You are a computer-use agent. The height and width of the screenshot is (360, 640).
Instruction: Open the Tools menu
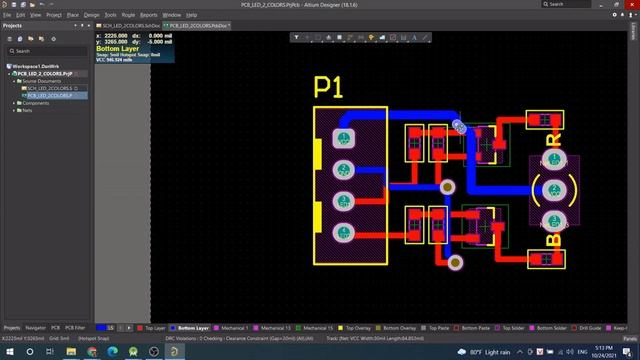pyautogui.click(x=110, y=15)
